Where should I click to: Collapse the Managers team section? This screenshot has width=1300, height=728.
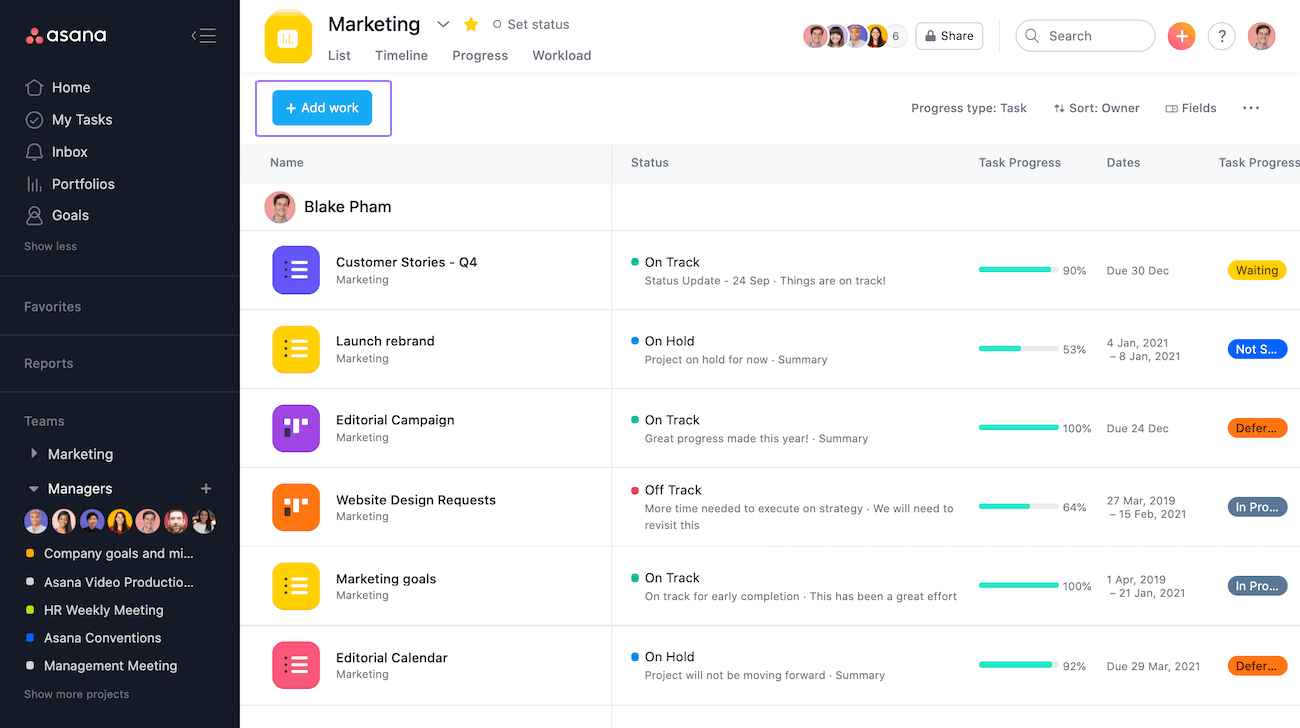tap(34, 489)
